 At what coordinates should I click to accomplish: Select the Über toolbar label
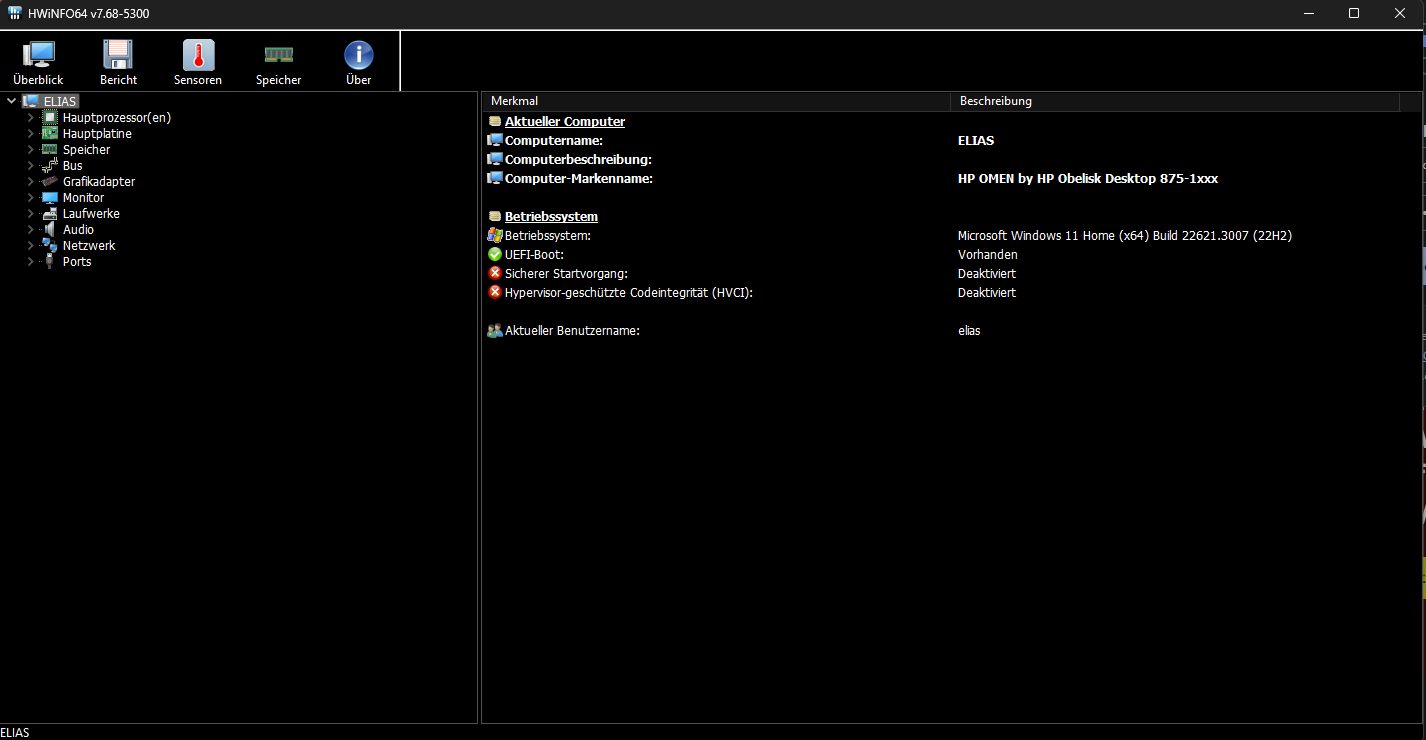[358, 80]
